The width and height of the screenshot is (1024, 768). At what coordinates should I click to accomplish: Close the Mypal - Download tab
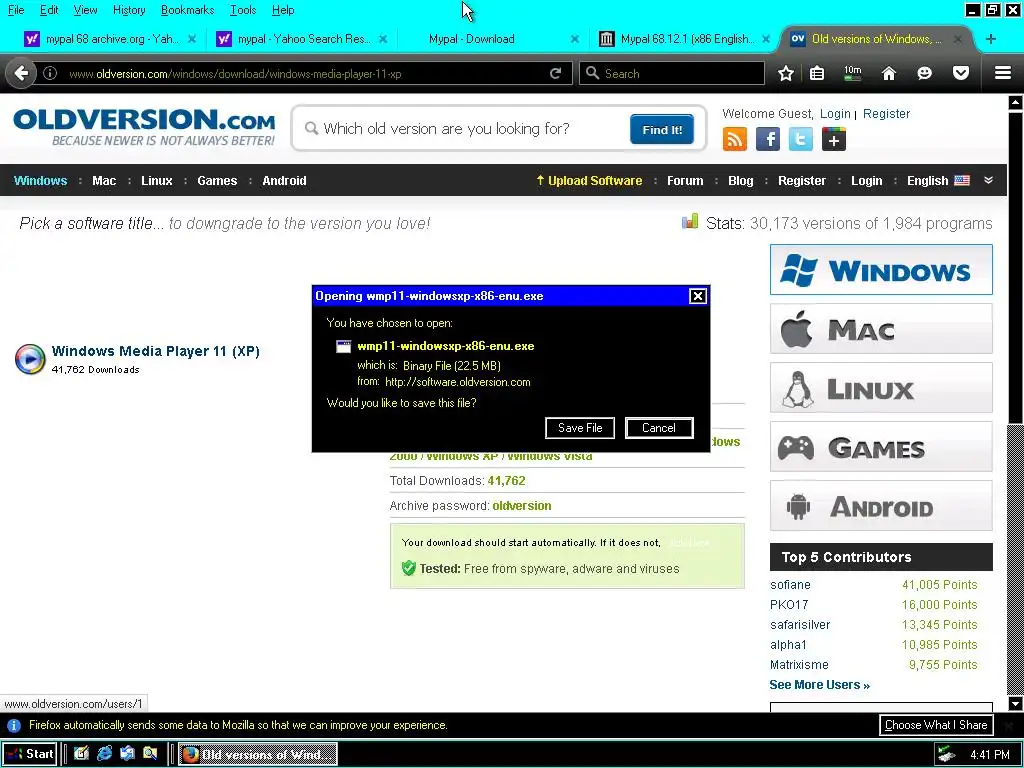[x=575, y=39]
